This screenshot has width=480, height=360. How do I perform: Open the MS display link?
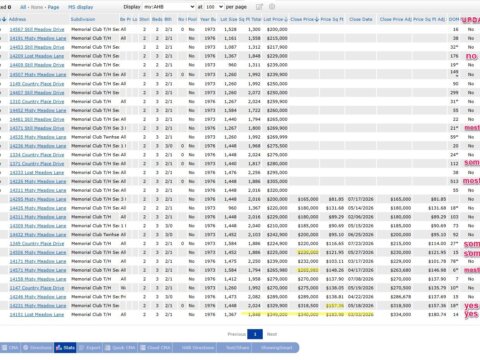pyautogui.click(x=81, y=7)
